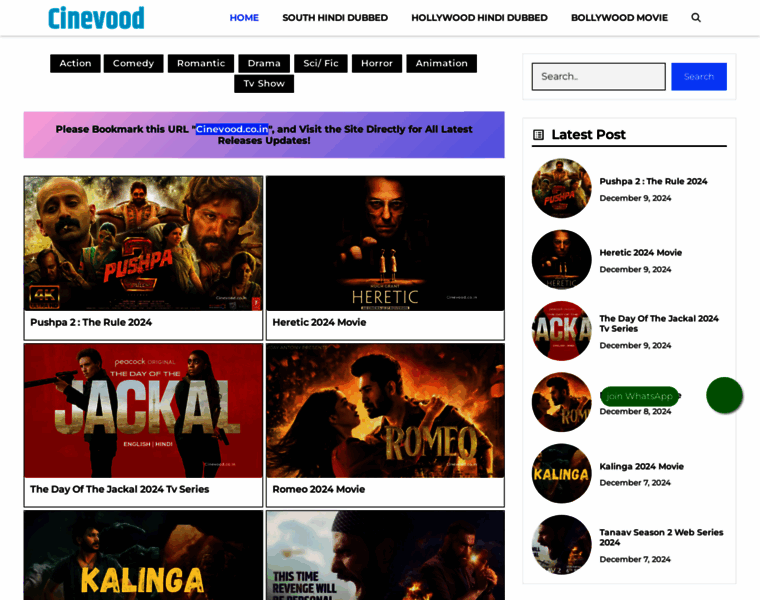
Task: Open the HOME menu item
Action: point(244,18)
